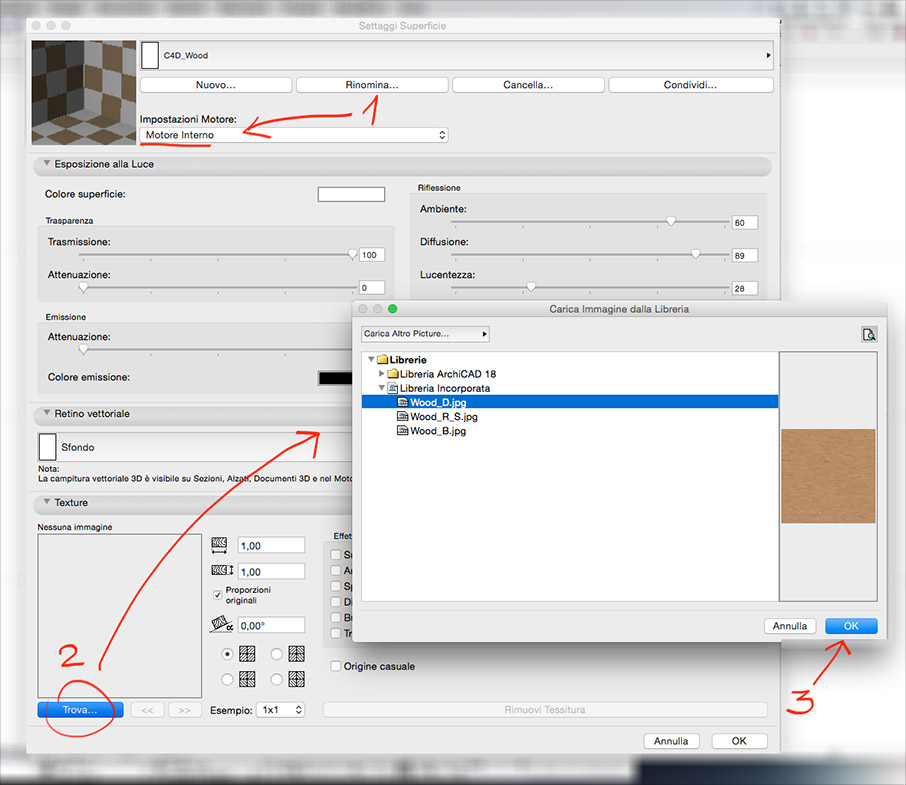This screenshot has height=785, width=906.
Task: Click the Libreria ArchiCAD 18 folder icon
Action: 393,373
